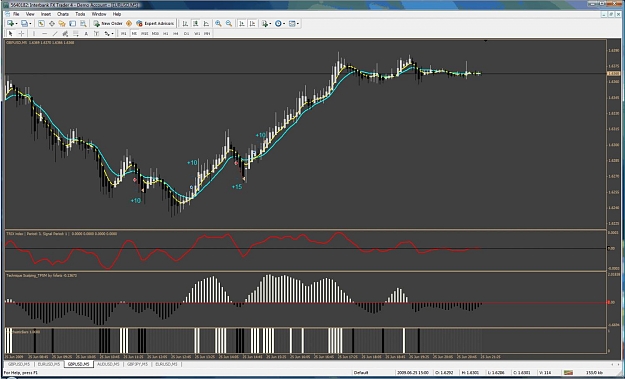Expand the arrows tool dropdown
The image size is (625, 379).
click(112, 34)
